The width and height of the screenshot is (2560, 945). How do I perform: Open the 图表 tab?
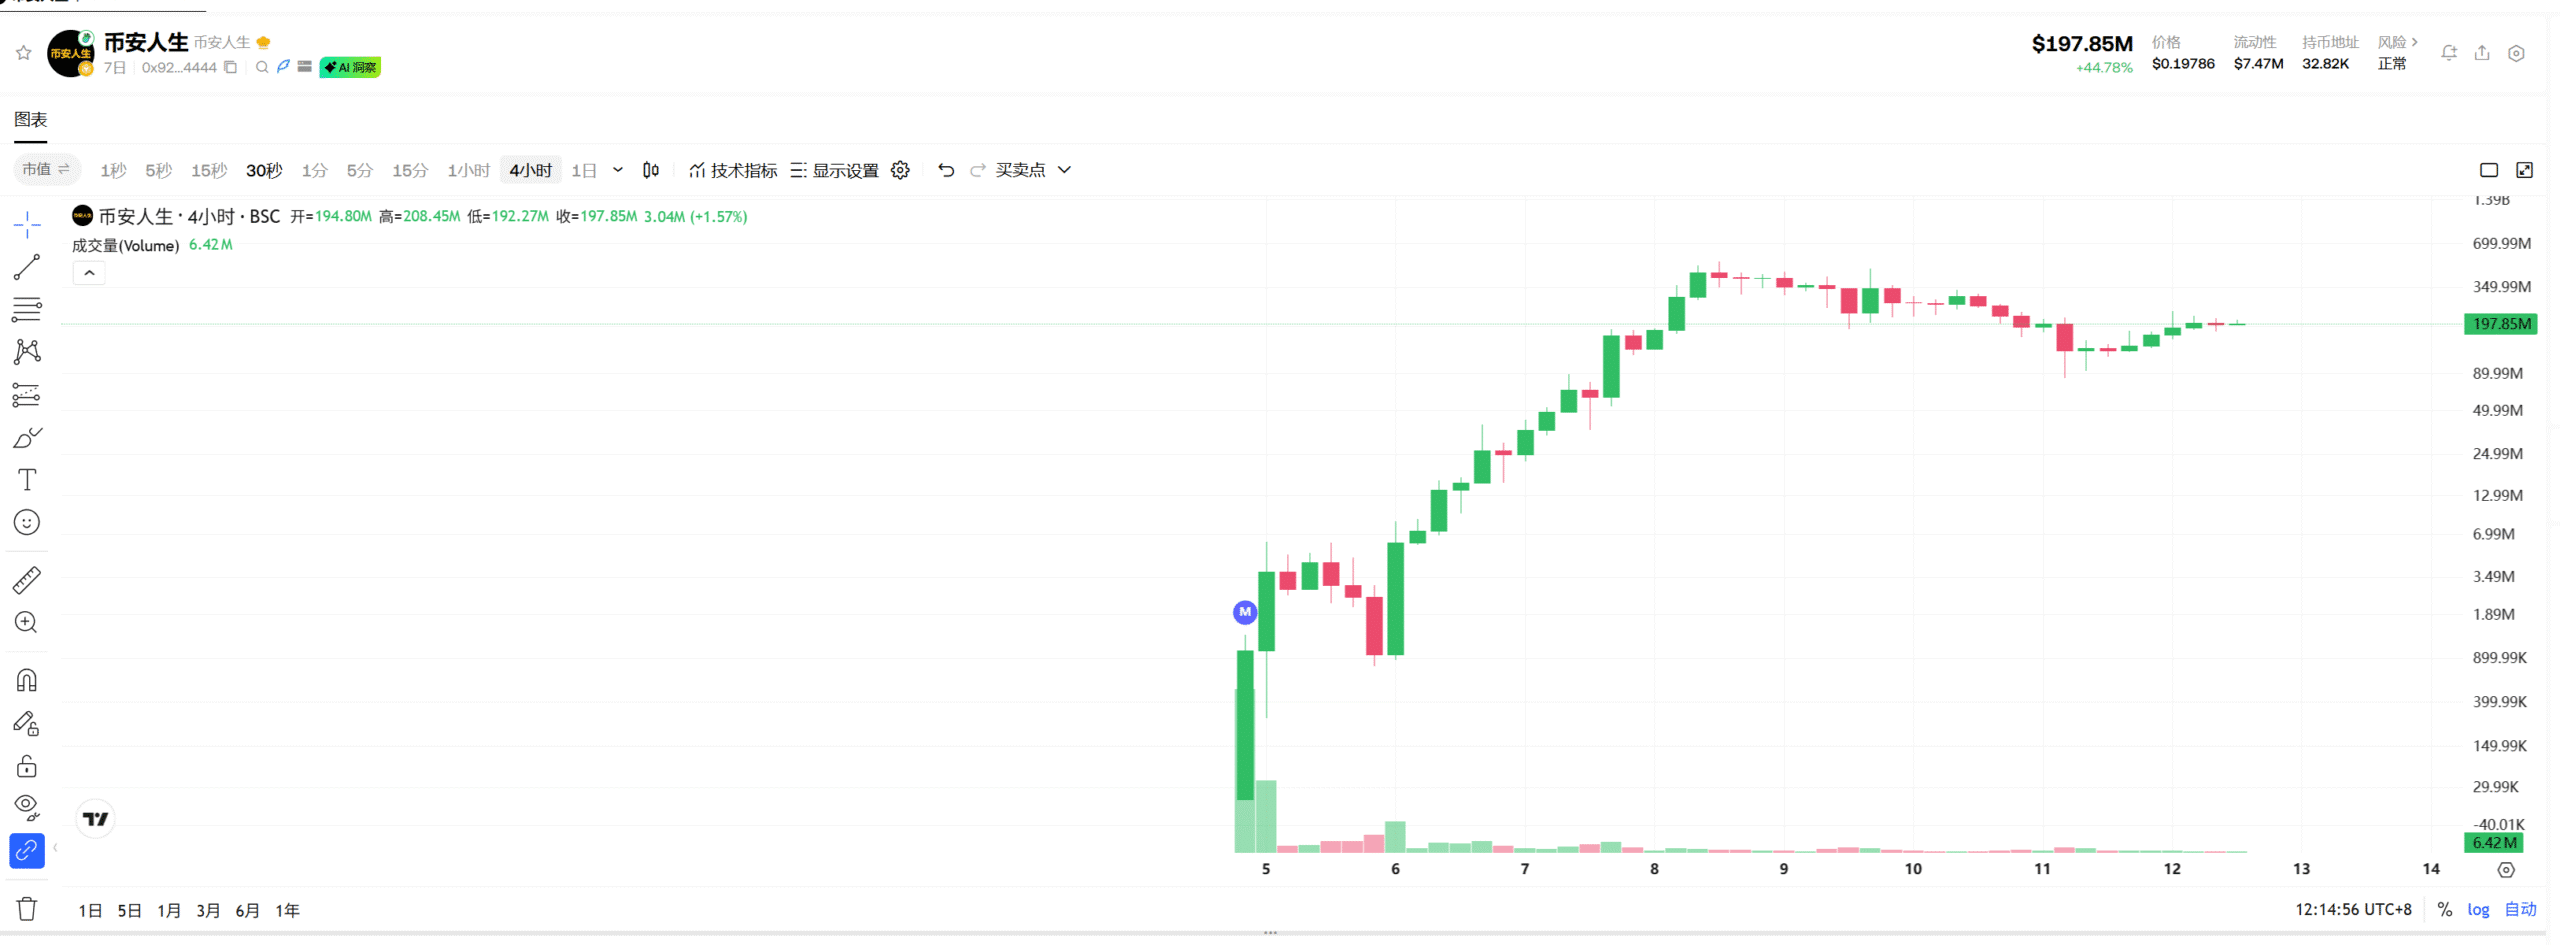click(31, 120)
